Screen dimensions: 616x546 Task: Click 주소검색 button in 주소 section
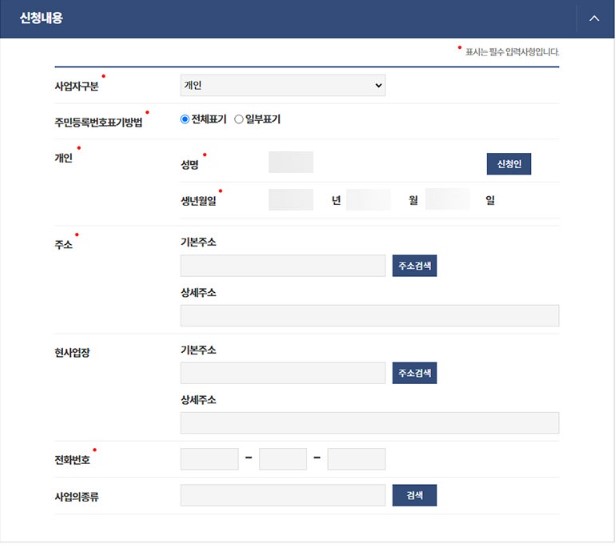tap(414, 266)
